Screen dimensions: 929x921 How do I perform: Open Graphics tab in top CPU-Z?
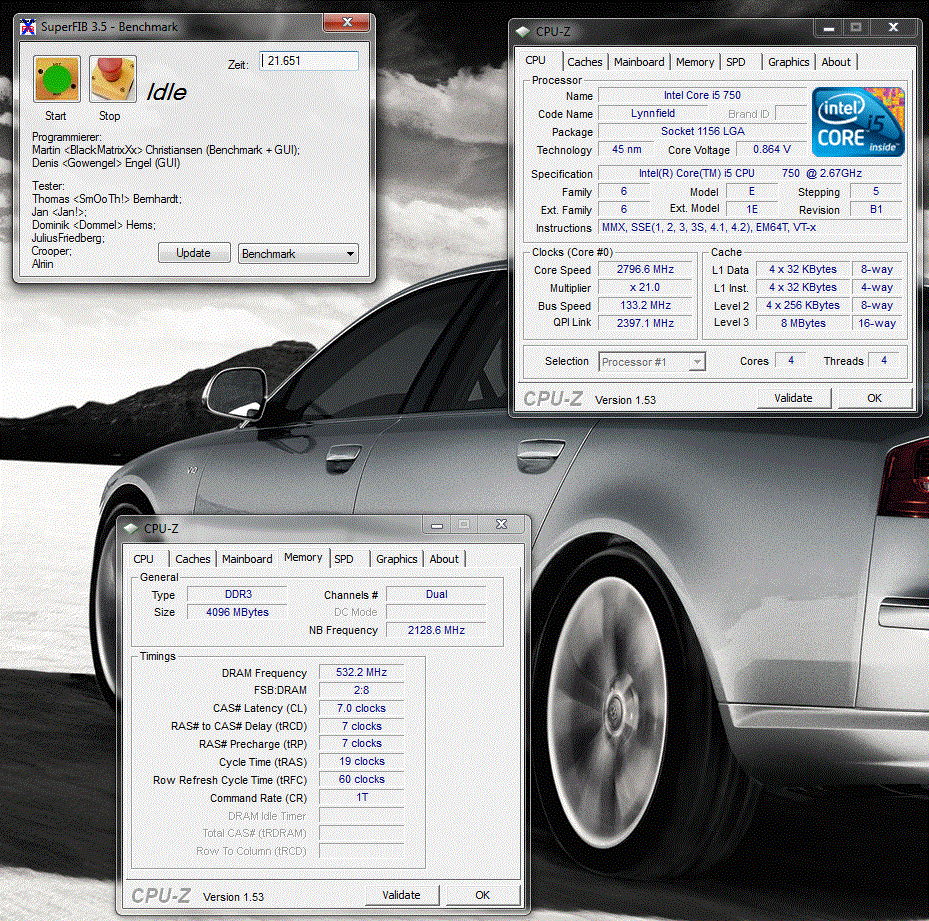789,62
